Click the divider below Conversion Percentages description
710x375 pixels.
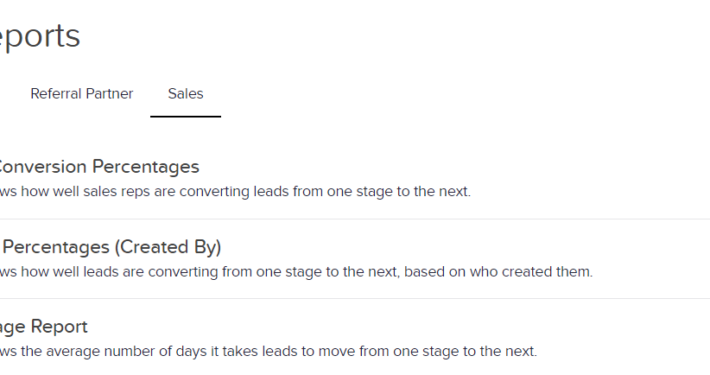coord(355,219)
